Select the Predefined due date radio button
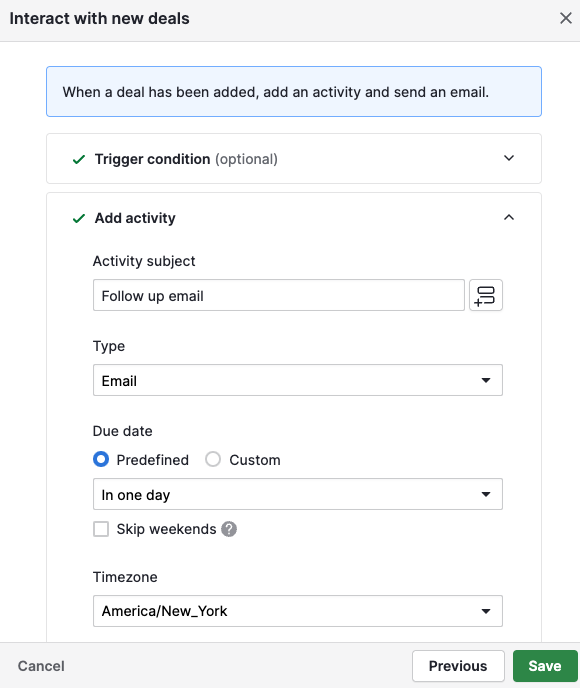The width and height of the screenshot is (580, 688). tap(101, 459)
